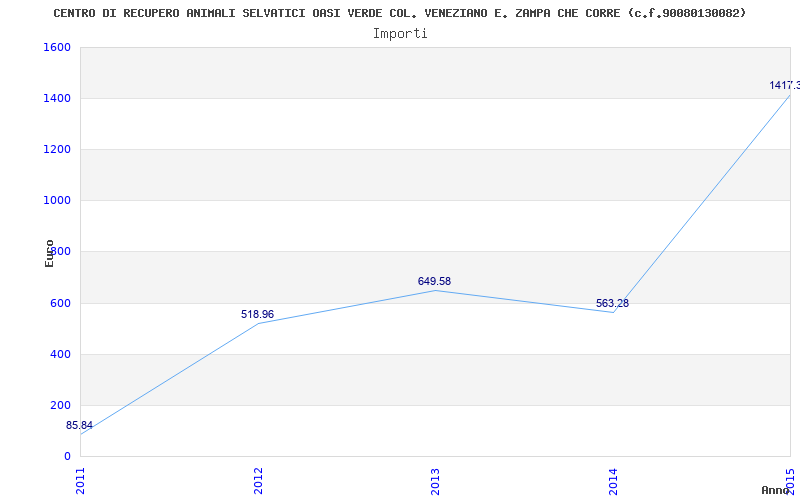800x500 pixels.
Task: Click the 2013 x-axis year label
Action: pos(435,480)
